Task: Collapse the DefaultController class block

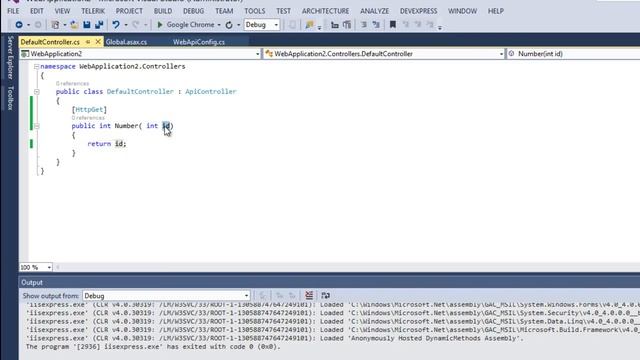Action: (x=37, y=92)
